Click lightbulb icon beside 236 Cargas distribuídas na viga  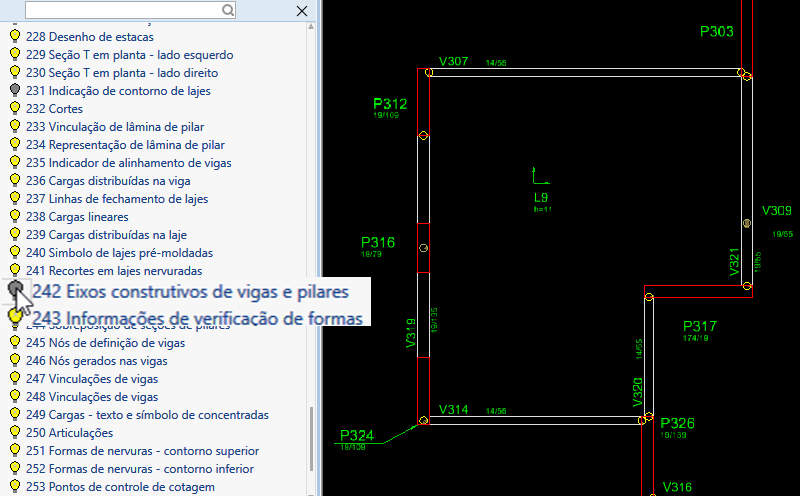[x=15, y=181]
